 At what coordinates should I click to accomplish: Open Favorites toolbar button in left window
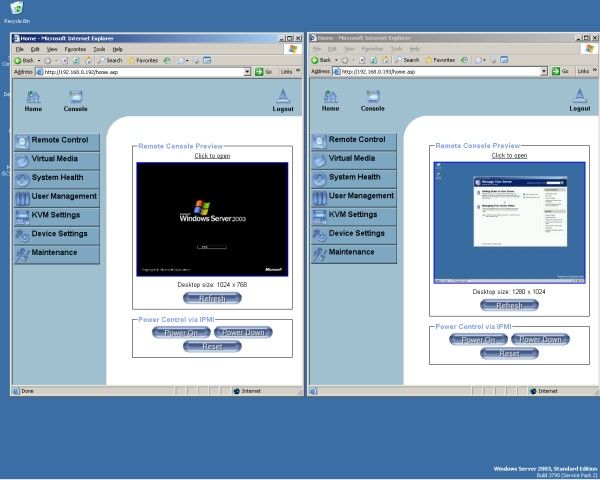pyautogui.click(x=143, y=60)
